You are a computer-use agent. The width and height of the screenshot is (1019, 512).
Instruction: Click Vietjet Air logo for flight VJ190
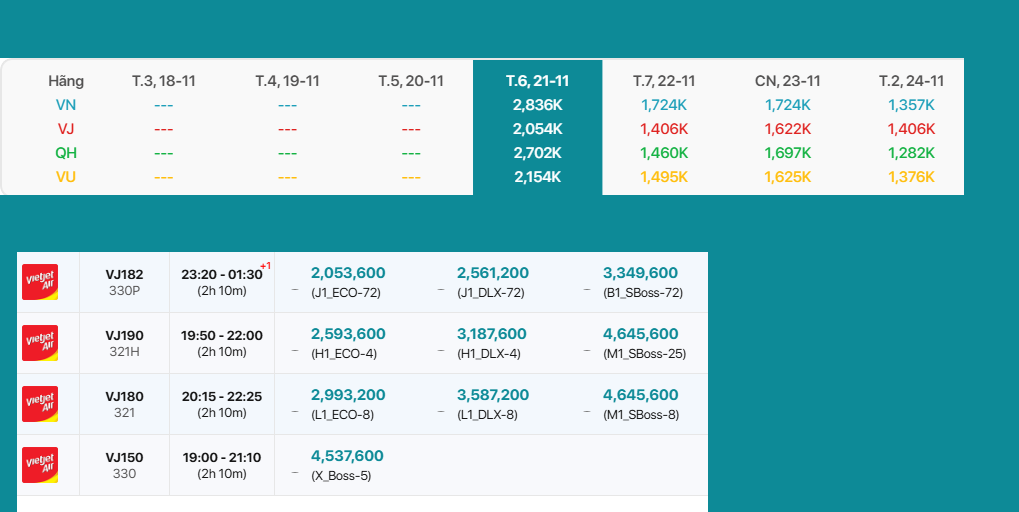pyautogui.click(x=40, y=343)
